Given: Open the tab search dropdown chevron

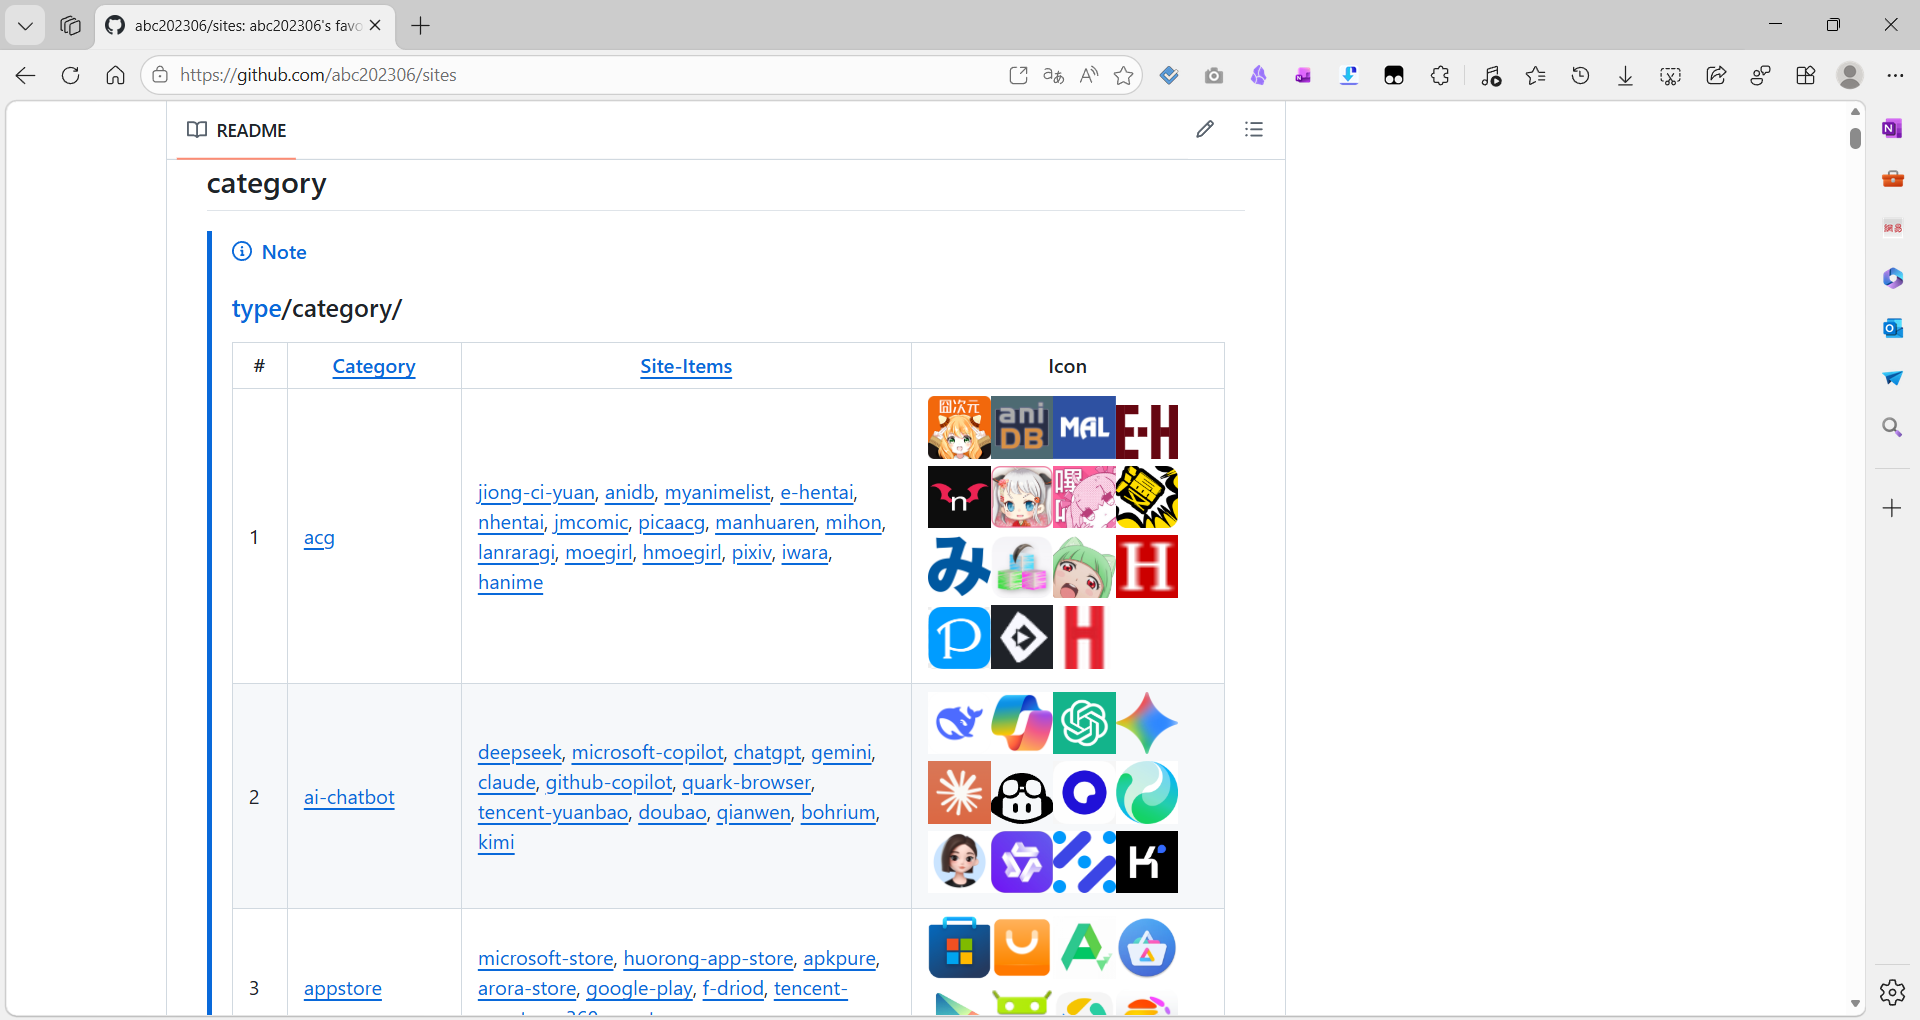Looking at the screenshot, I should coord(25,25).
